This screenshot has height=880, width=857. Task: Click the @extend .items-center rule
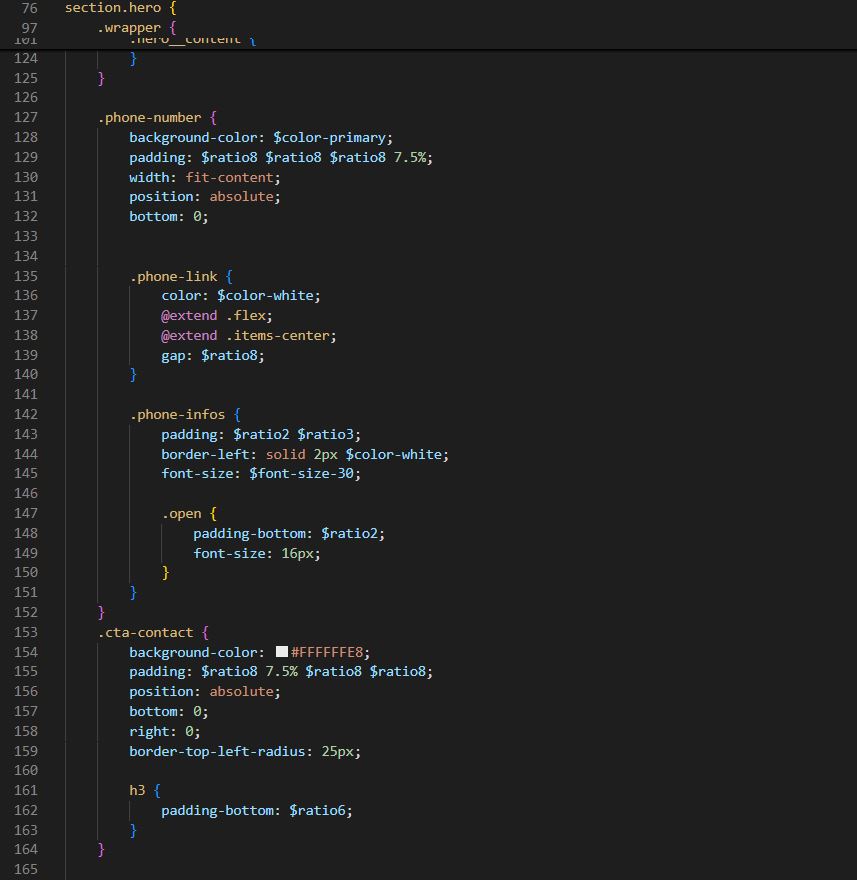pyautogui.click(x=249, y=335)
